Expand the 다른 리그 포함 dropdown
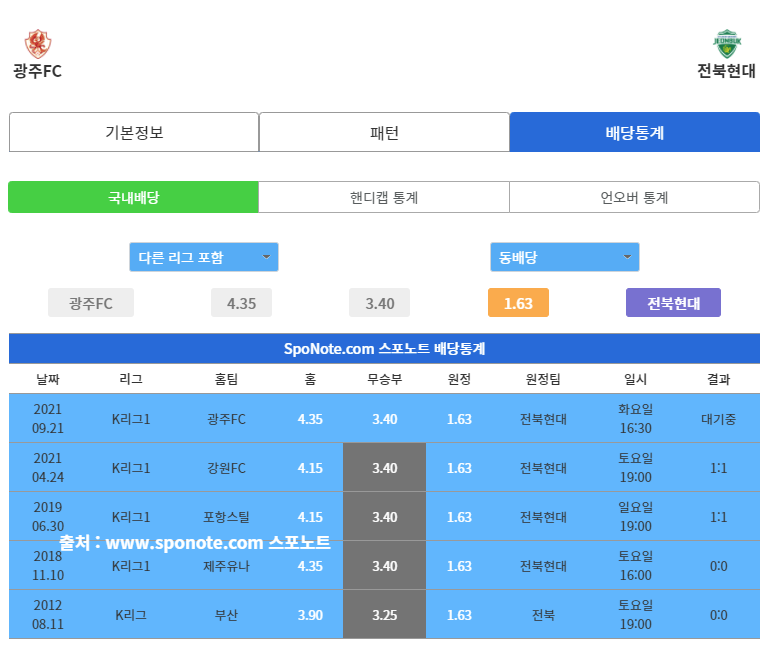Image resolution: width=765 pixels, height=664 pixels. (x=204, y=257)
